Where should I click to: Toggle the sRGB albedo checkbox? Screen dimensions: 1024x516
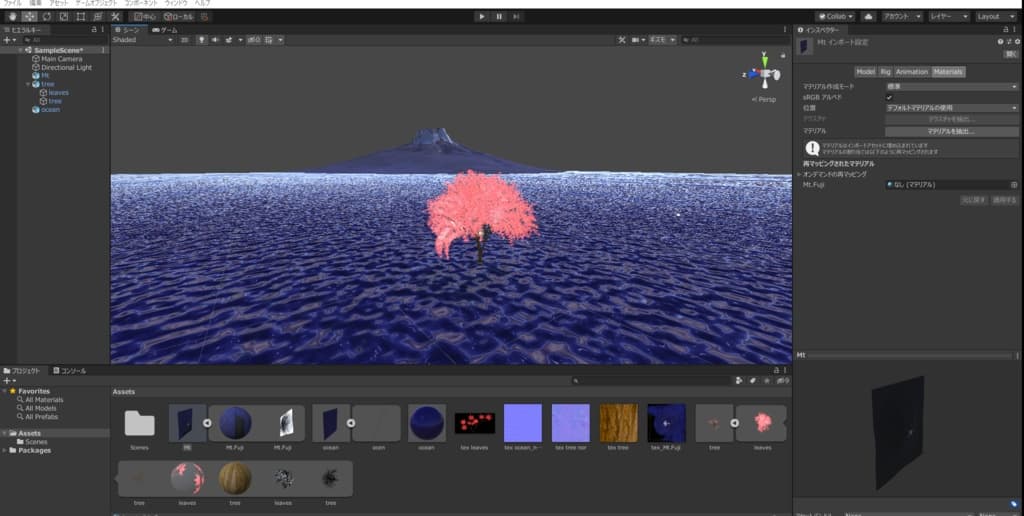[x=889, y=97]
